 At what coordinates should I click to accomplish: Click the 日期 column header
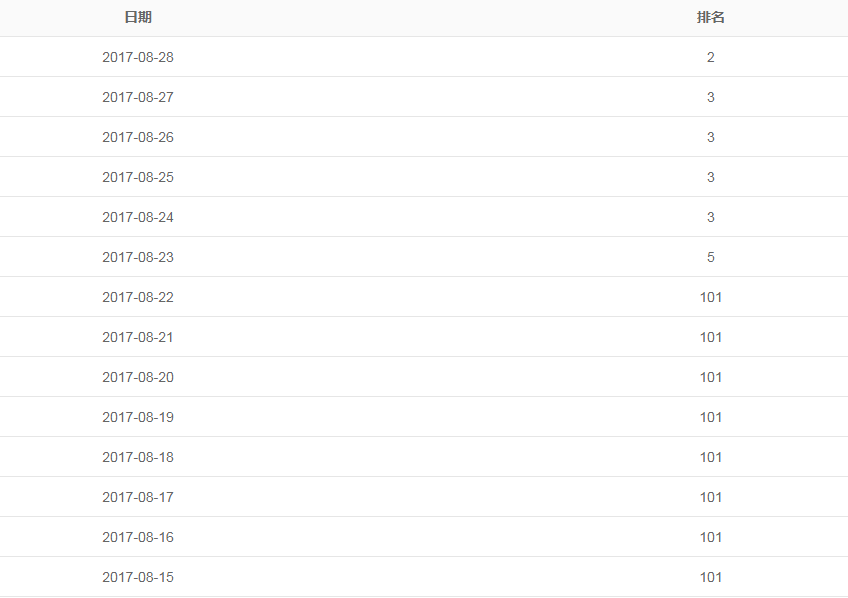(x=138, y=18)
